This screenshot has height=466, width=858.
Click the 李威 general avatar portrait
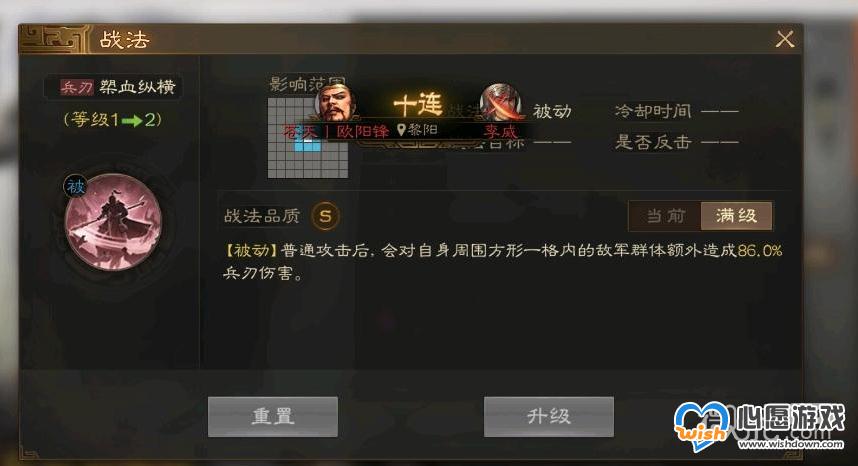(x=499, y=102)
